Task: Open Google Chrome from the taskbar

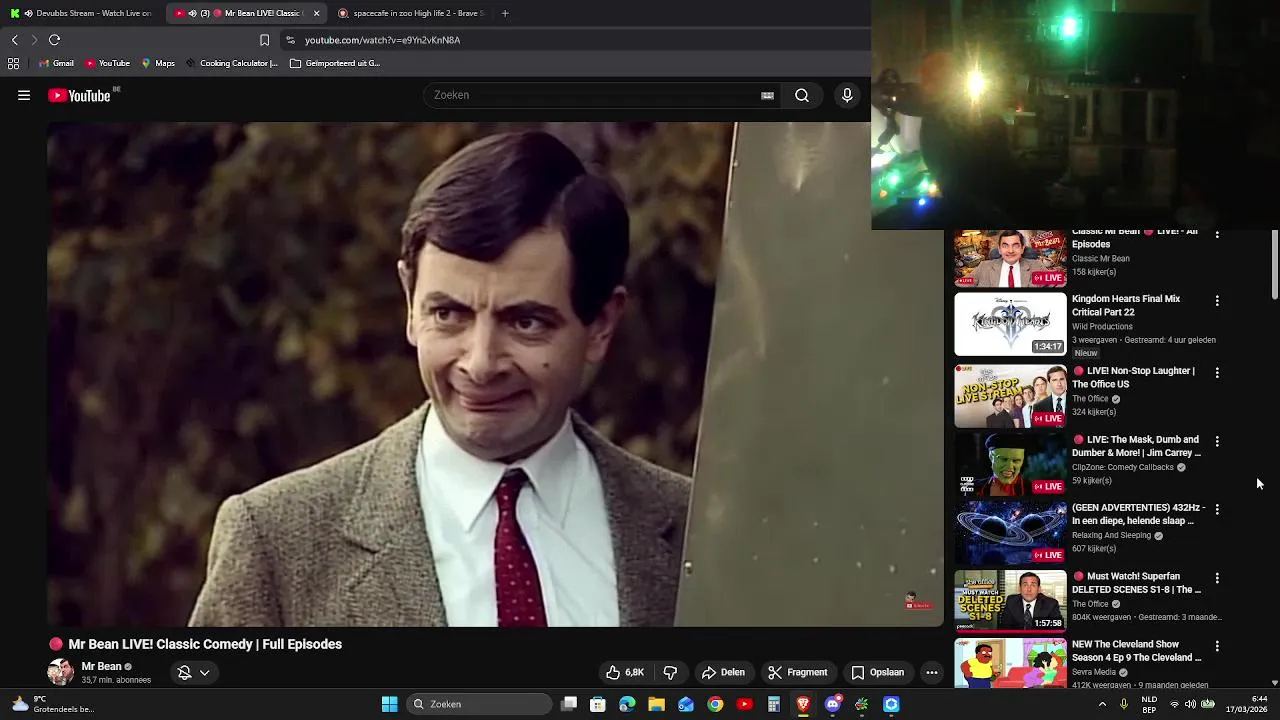Action: (x=715, y=704)
